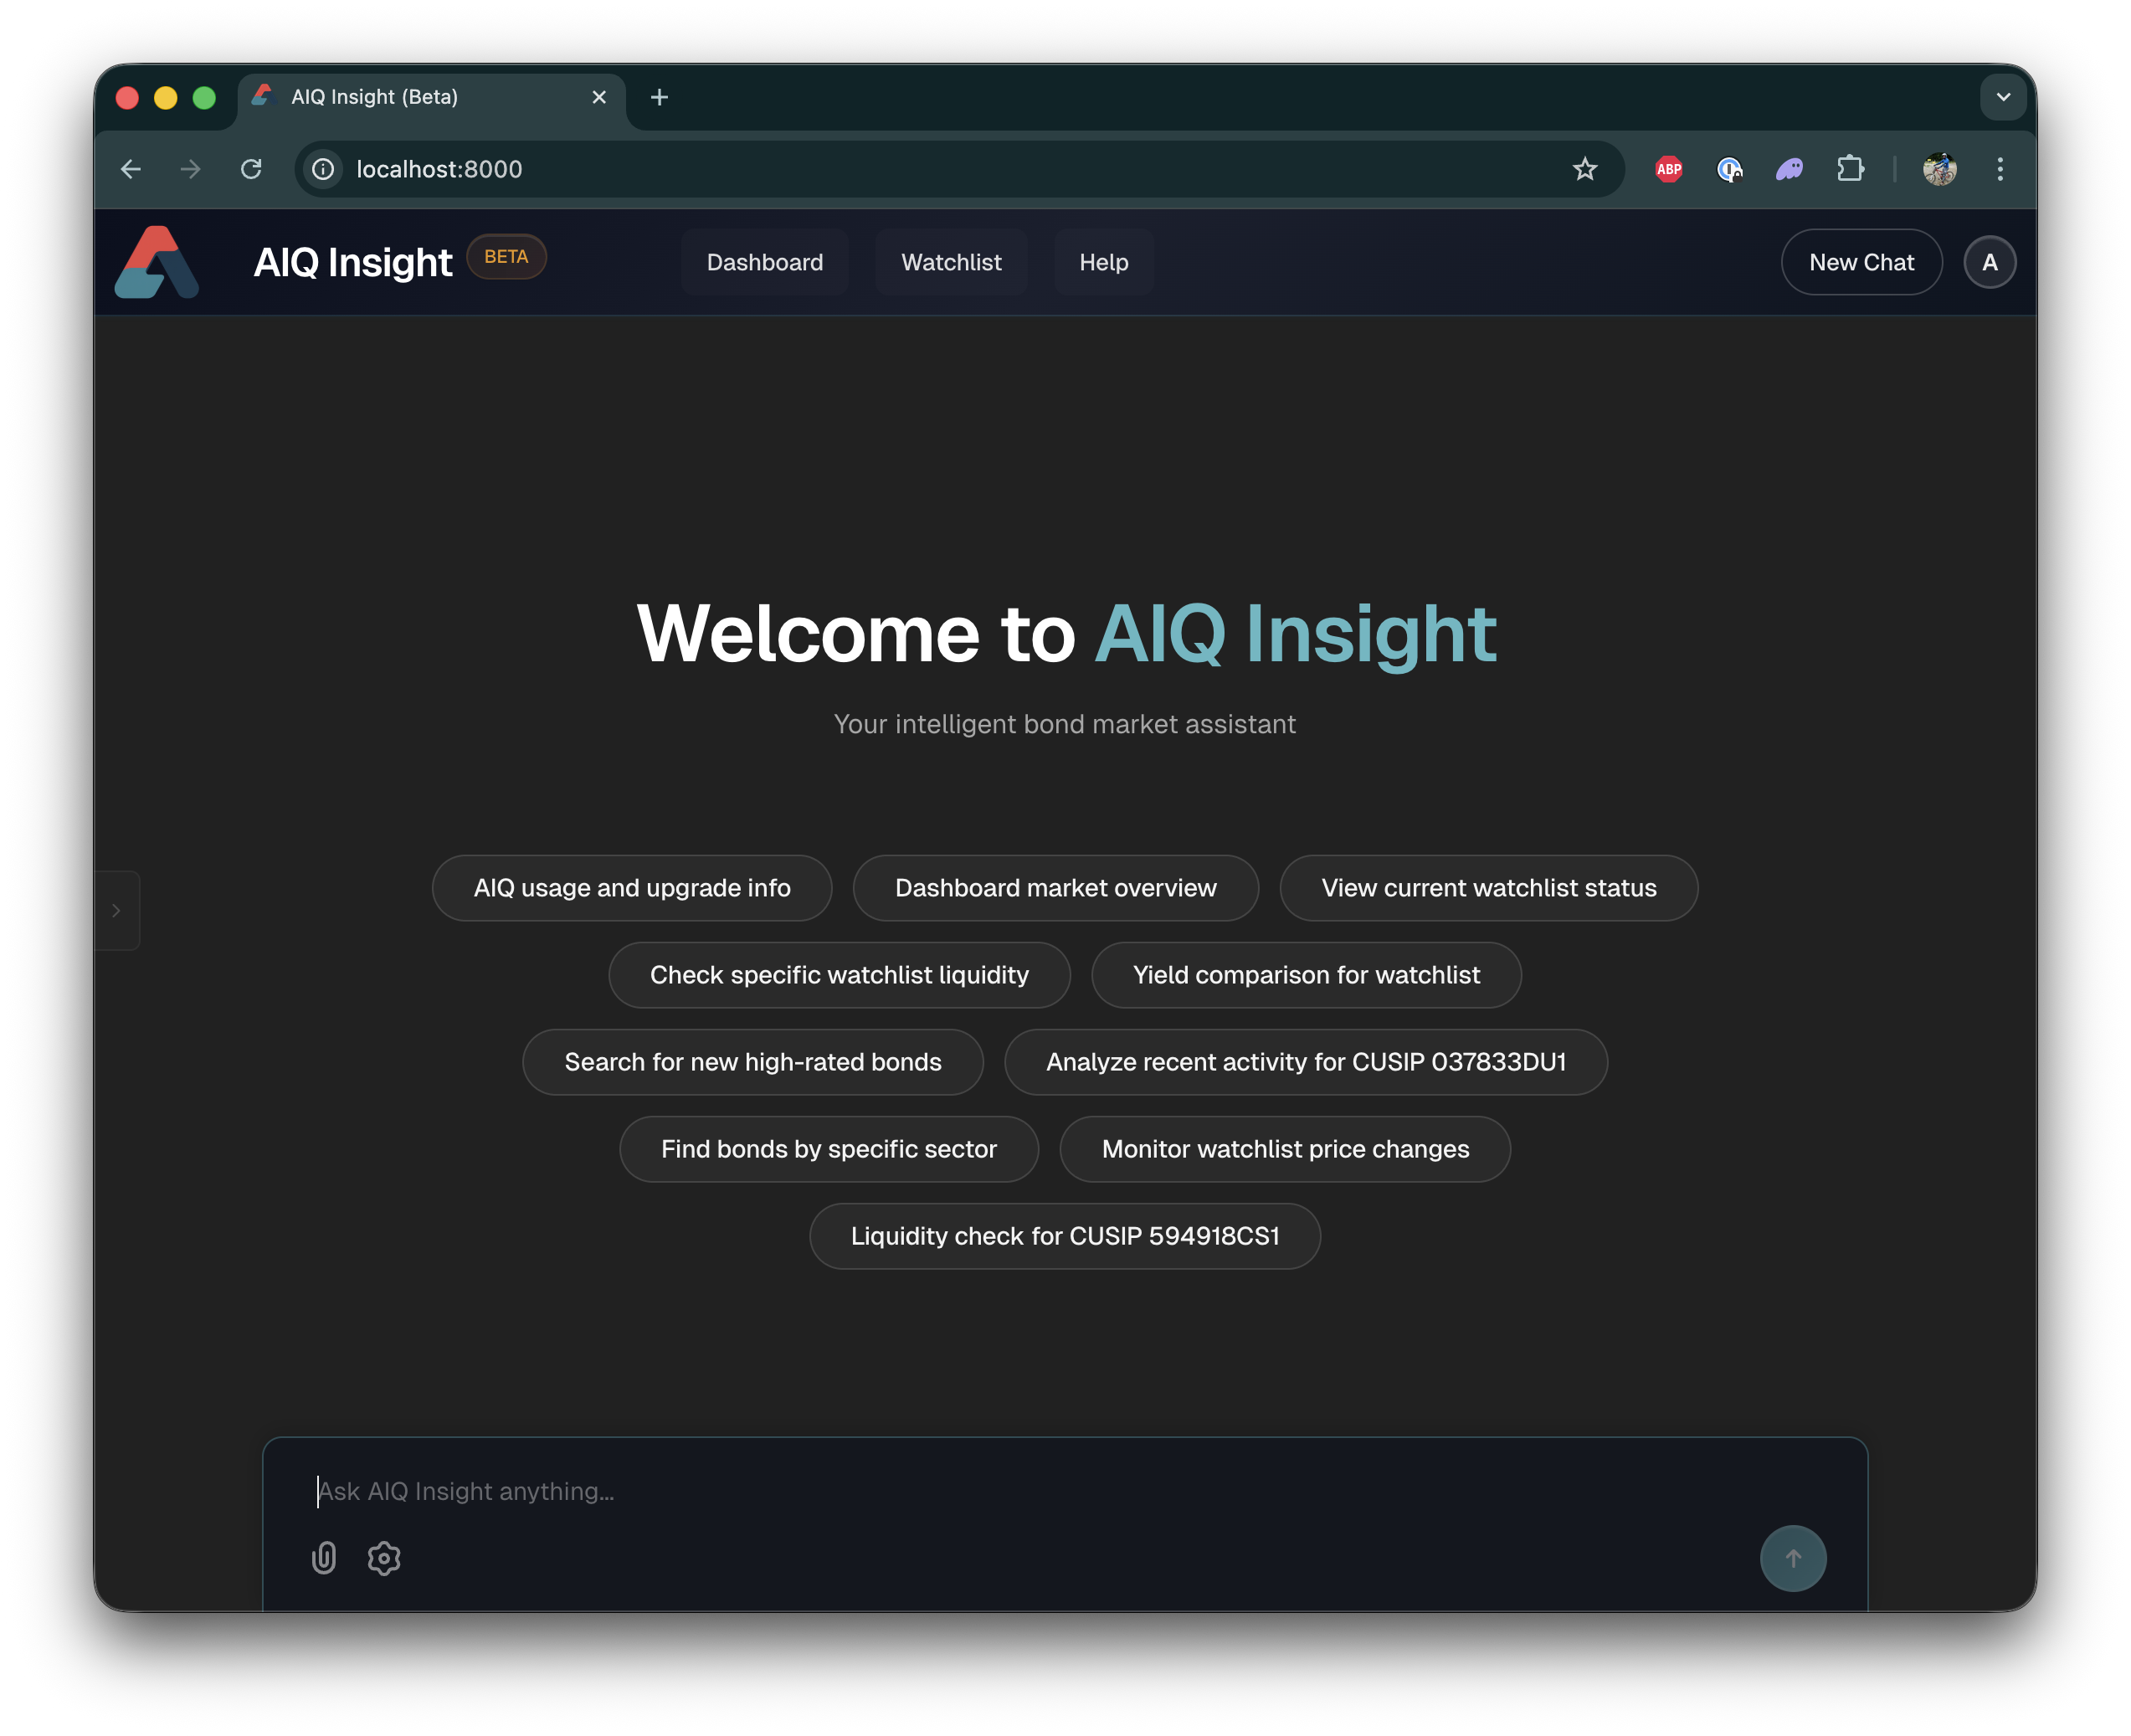2131x1736 pixels.
Task: Click the Dashboard market overview suggestion
Action: click(x=1055, y=887)
